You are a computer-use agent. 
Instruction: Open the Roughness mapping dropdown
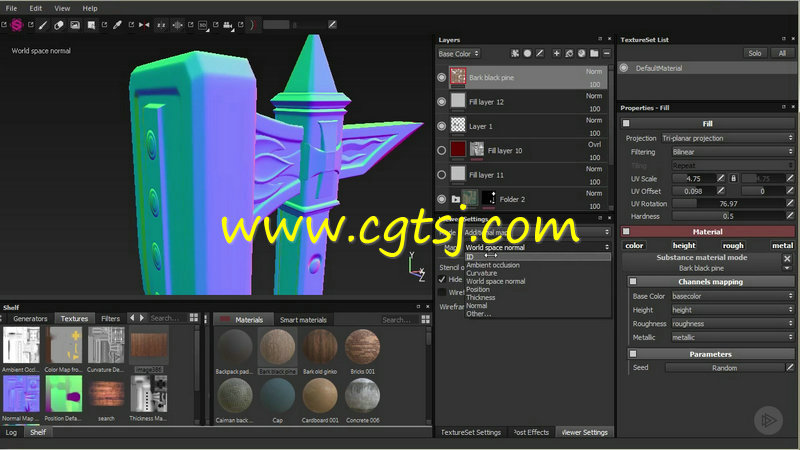(733, 323)
